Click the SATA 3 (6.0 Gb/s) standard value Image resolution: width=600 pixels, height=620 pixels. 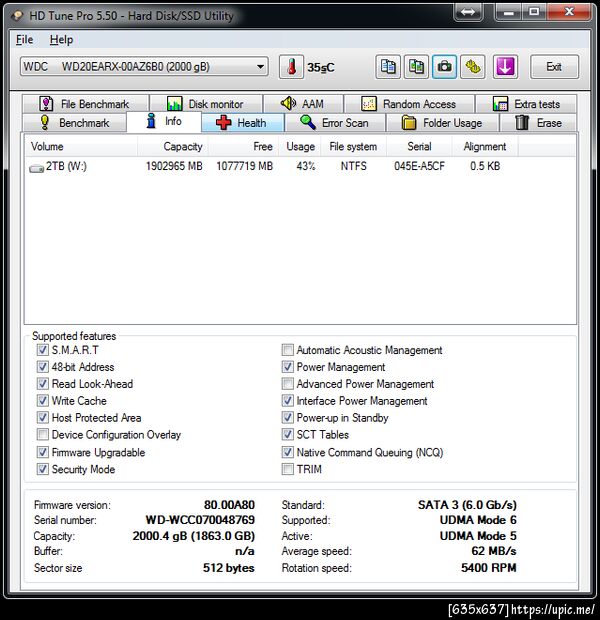click(x=467, y=505)
